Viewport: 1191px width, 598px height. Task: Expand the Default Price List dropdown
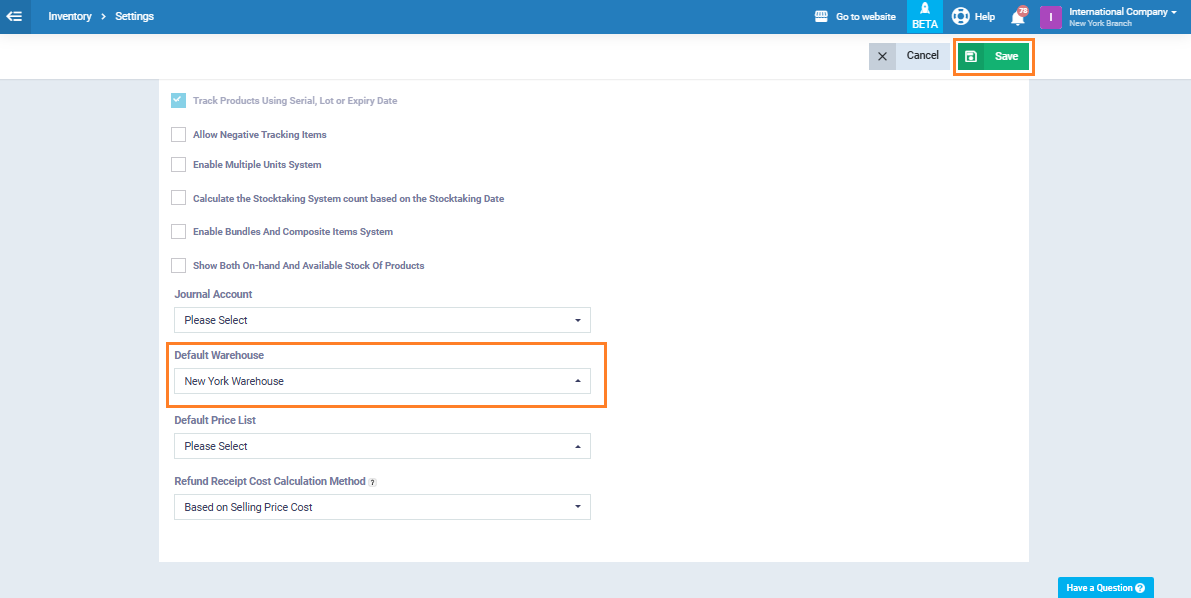tap(382, 446)
